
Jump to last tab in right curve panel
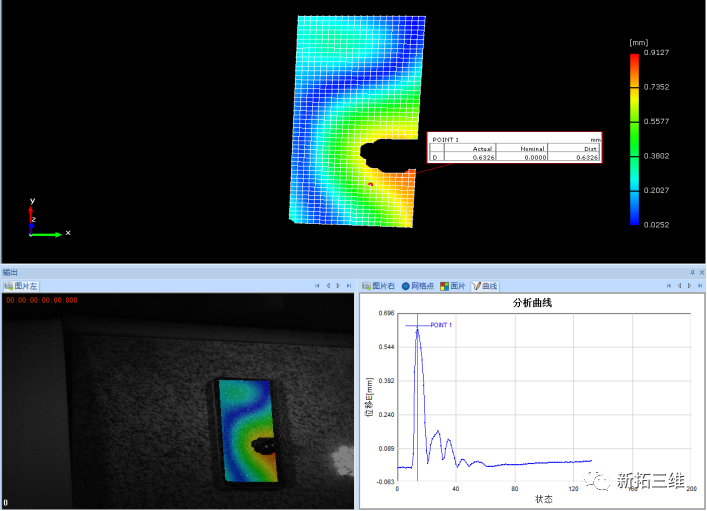(700, 285)
